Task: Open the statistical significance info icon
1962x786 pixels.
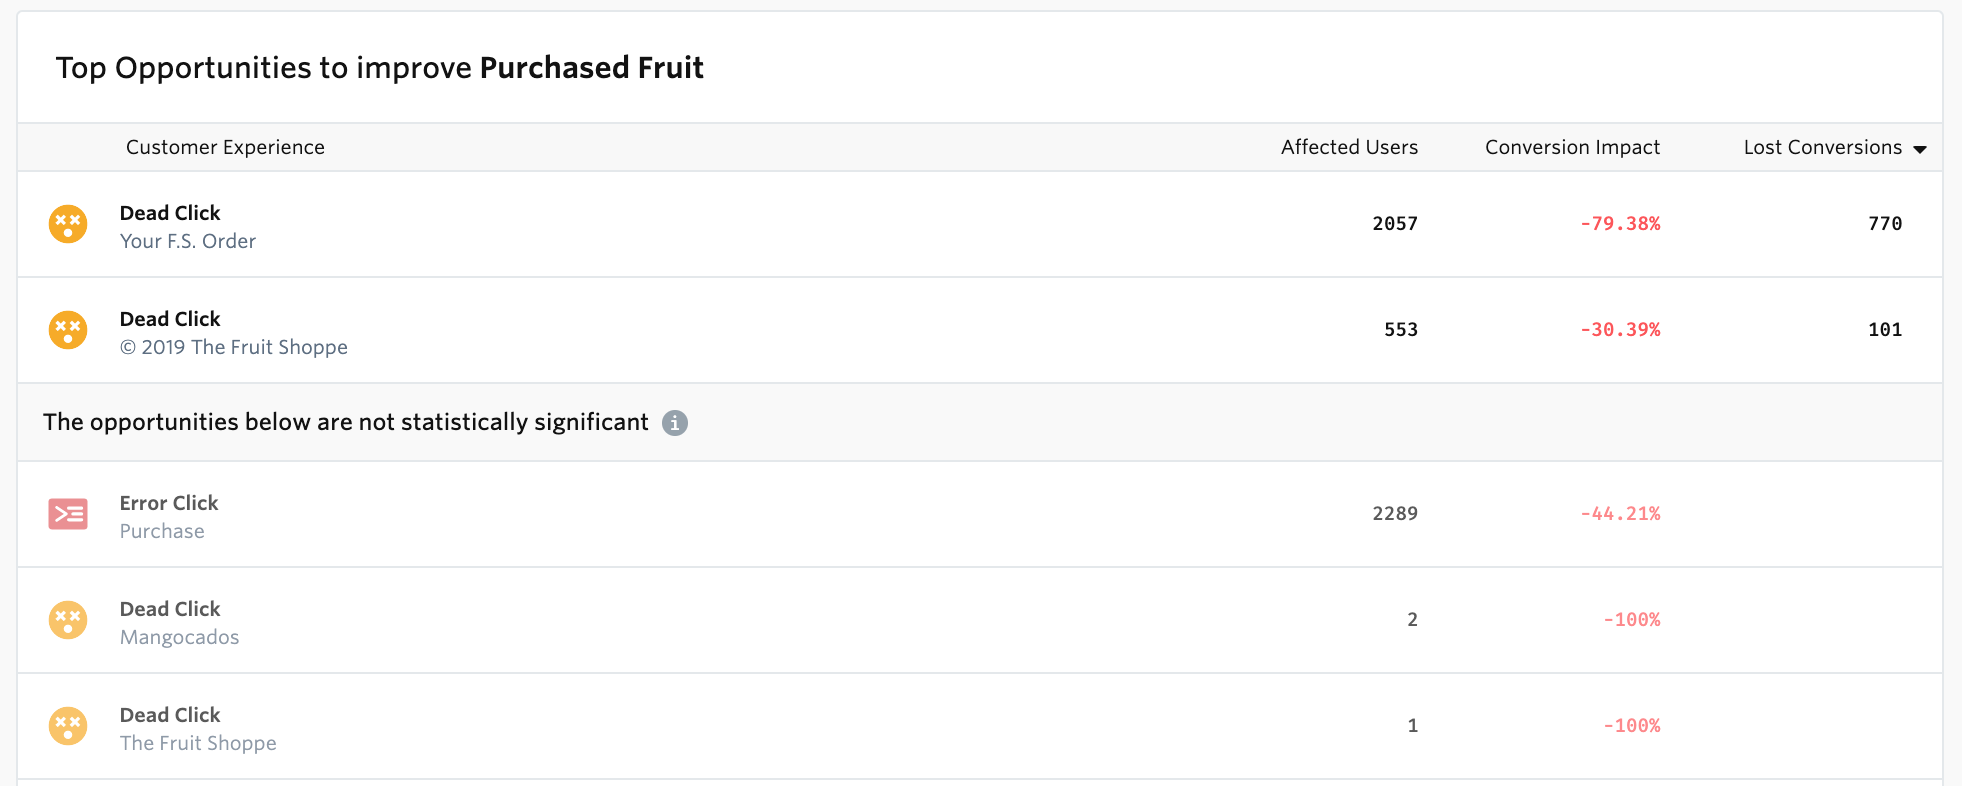Action: pos(675,423)
